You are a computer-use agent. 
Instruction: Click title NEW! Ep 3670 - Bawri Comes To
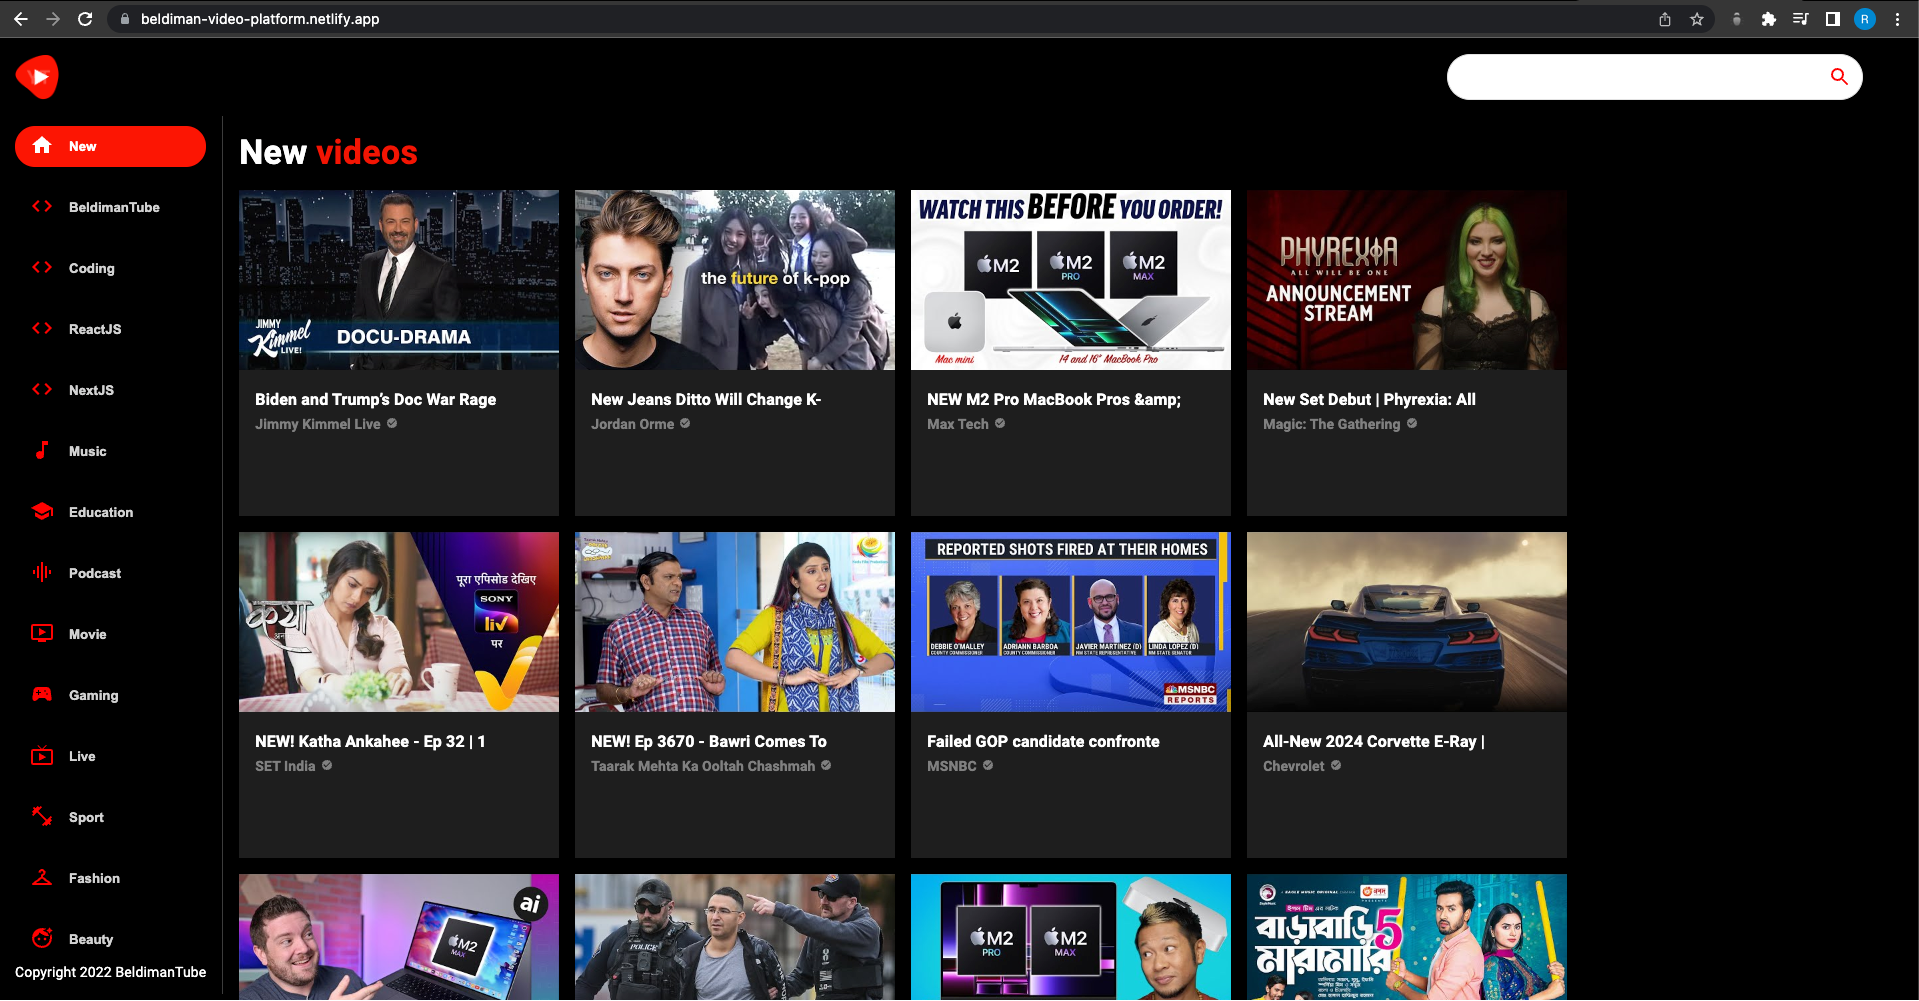[x=709, y=741]
